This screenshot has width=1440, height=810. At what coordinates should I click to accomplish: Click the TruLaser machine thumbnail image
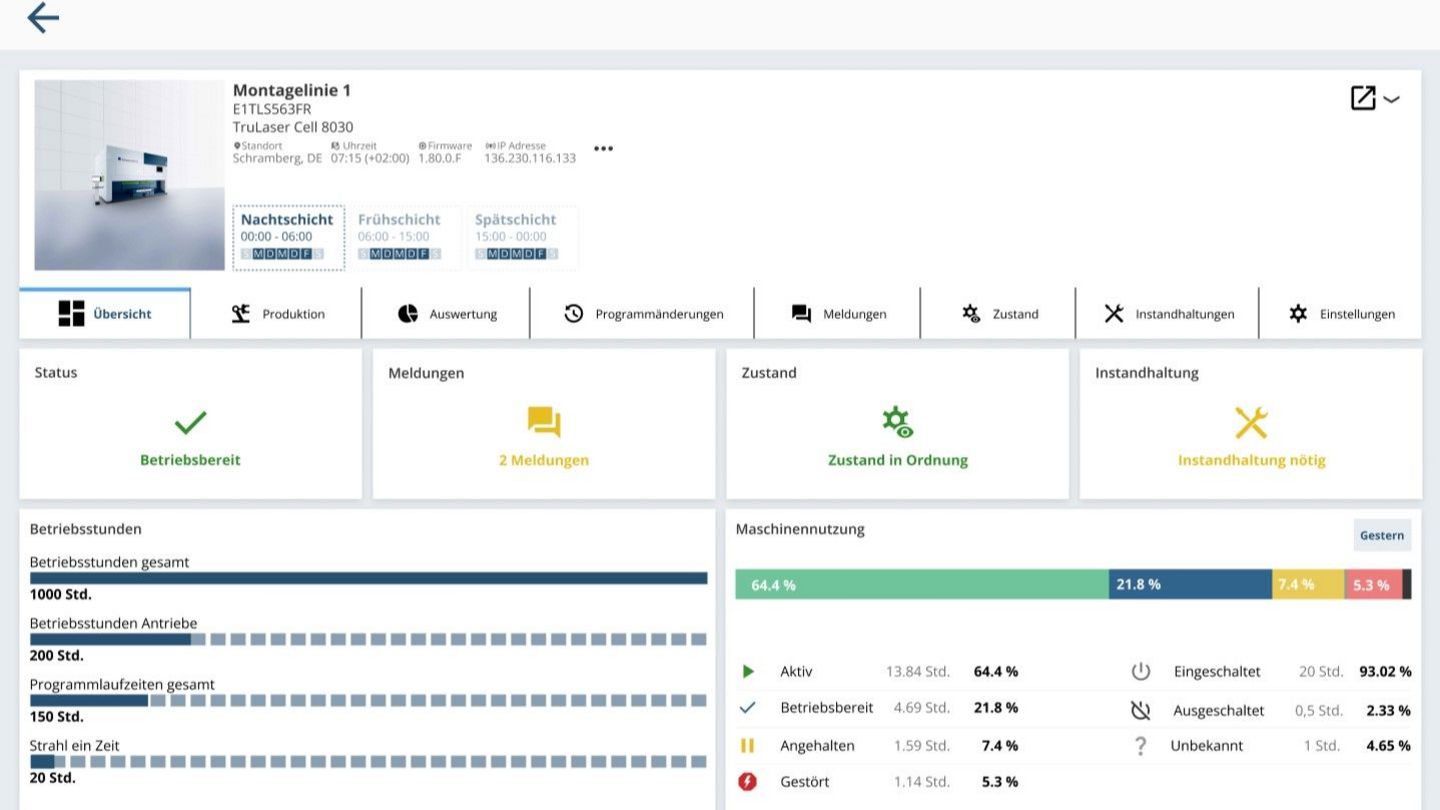[129, 175]
